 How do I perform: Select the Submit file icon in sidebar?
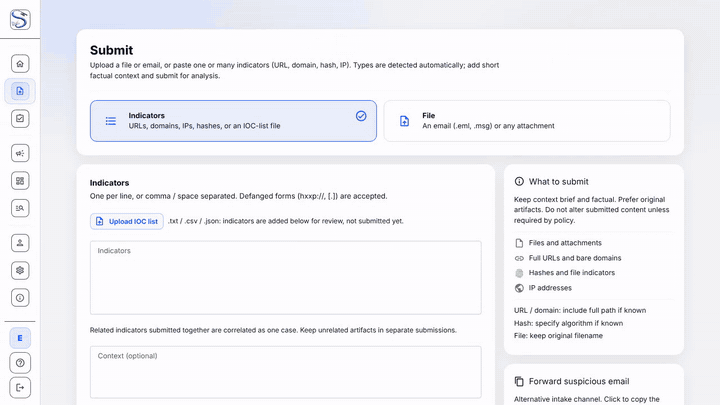click(20, 91)
